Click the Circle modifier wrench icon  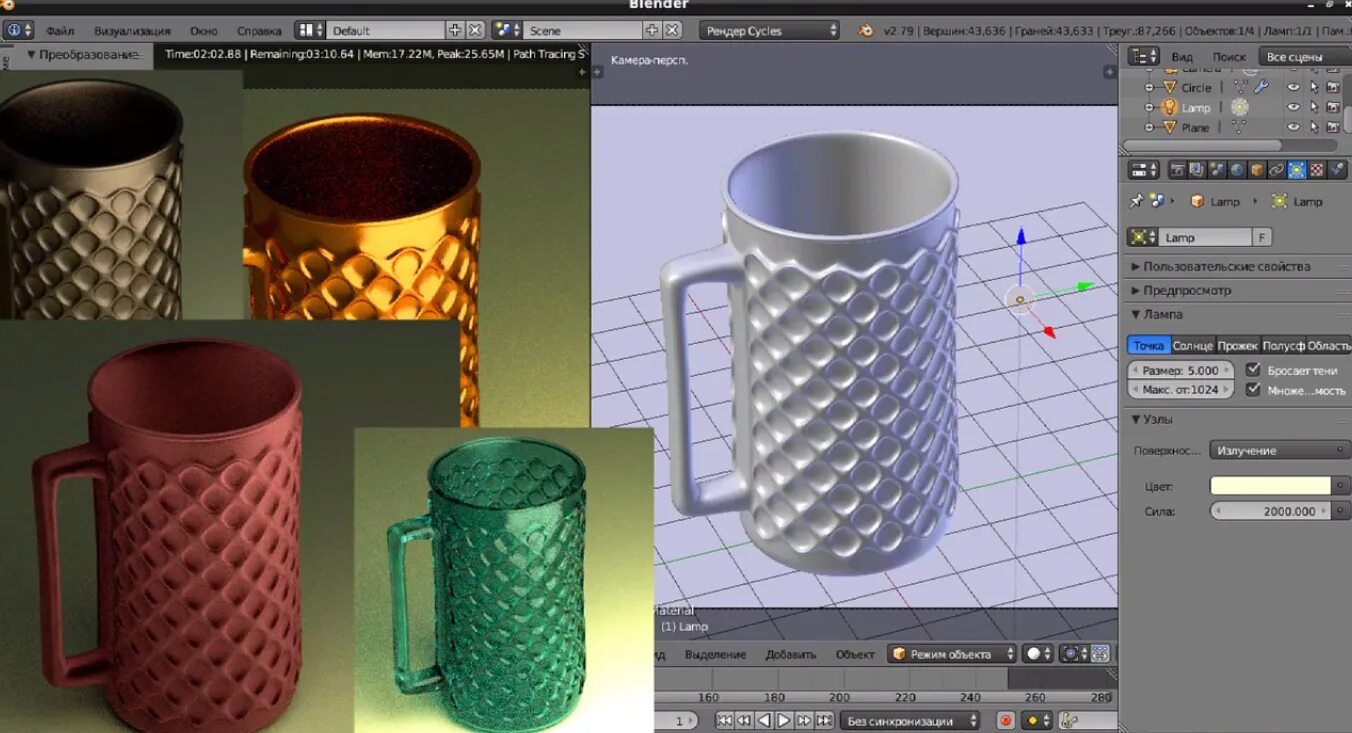click(1261, 87)
